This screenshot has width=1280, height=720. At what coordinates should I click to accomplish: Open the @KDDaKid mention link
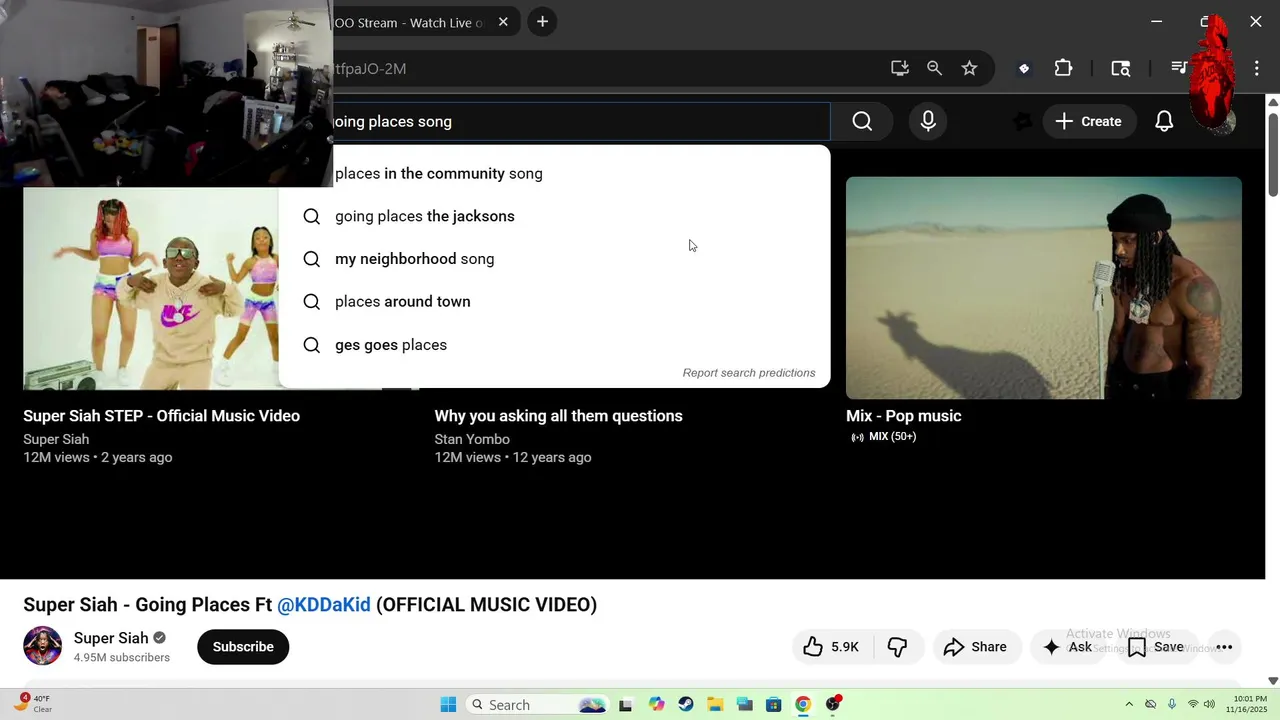(x=324, y=604)
